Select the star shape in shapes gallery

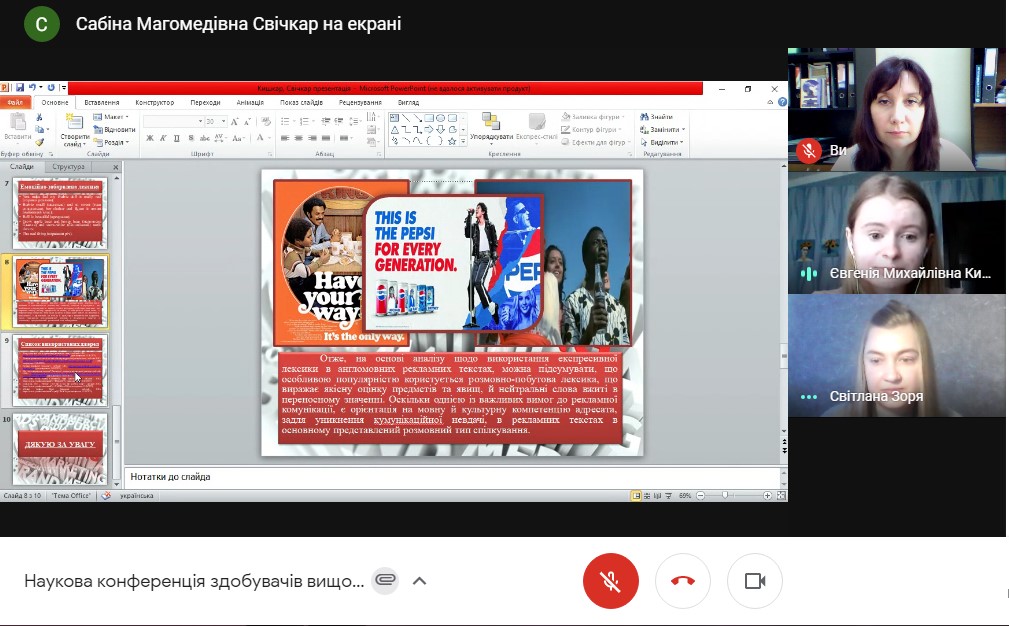[x=452, y=141]
